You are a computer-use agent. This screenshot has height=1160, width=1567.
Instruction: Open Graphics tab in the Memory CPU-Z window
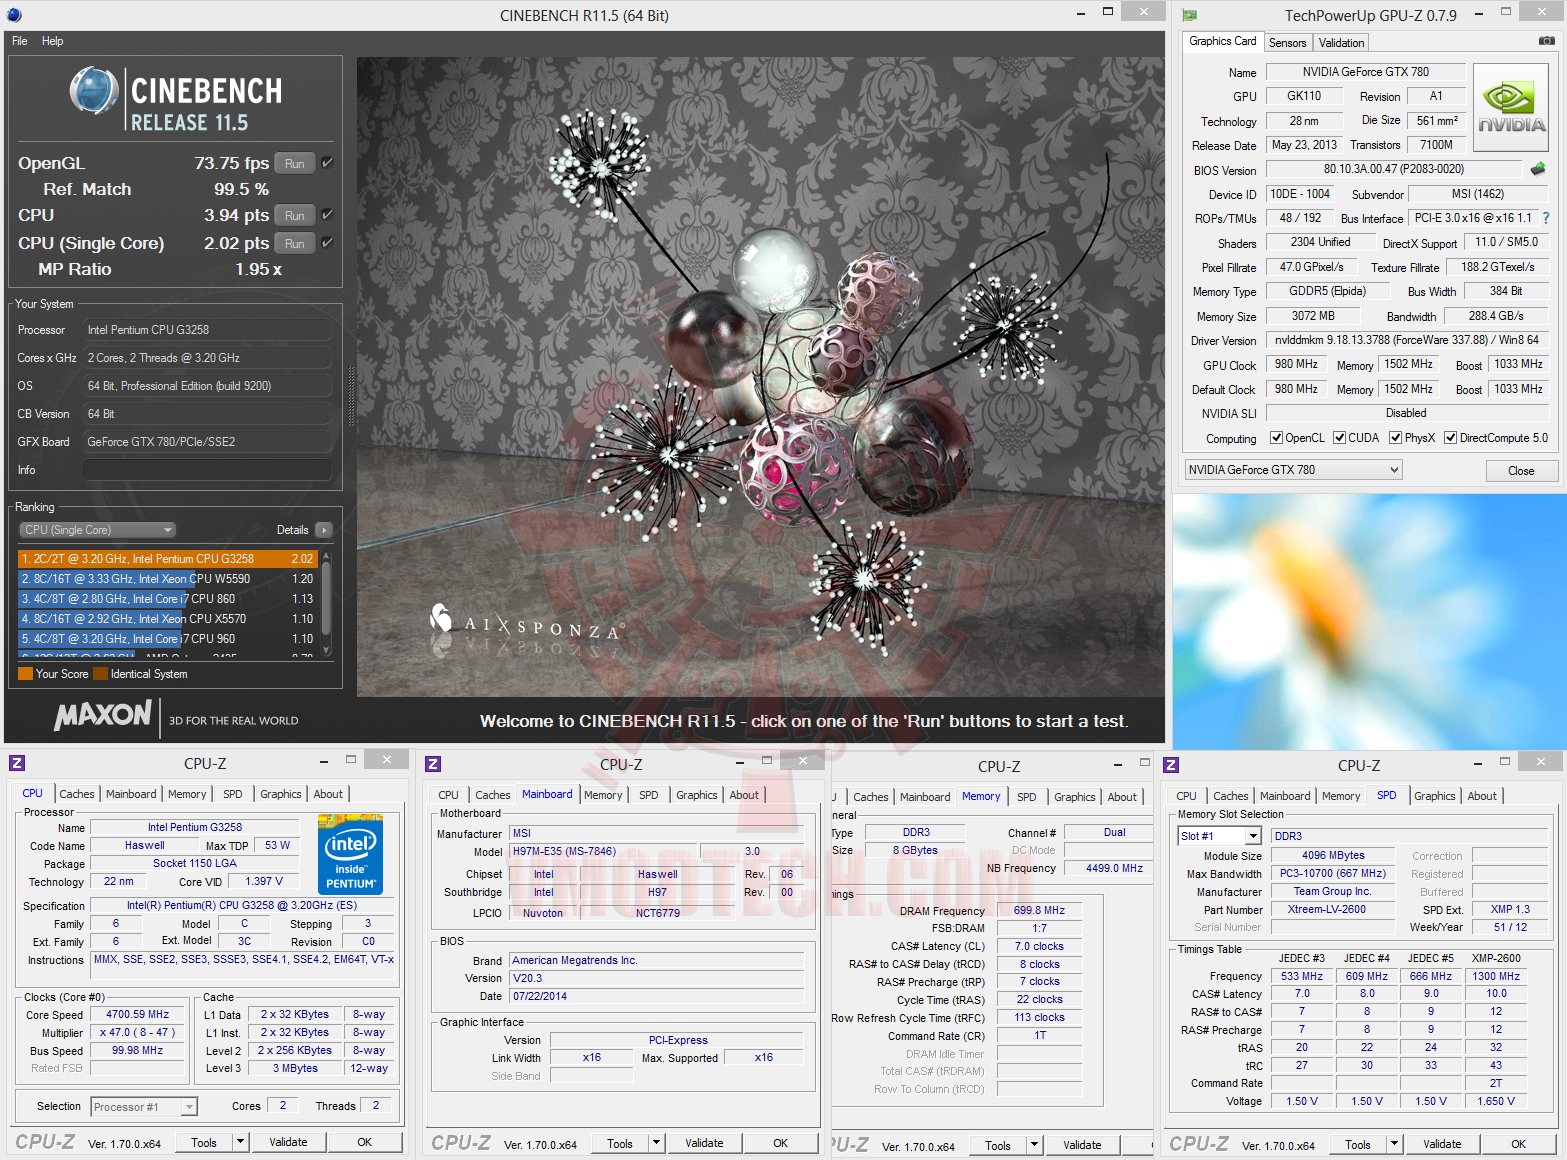1075,797
